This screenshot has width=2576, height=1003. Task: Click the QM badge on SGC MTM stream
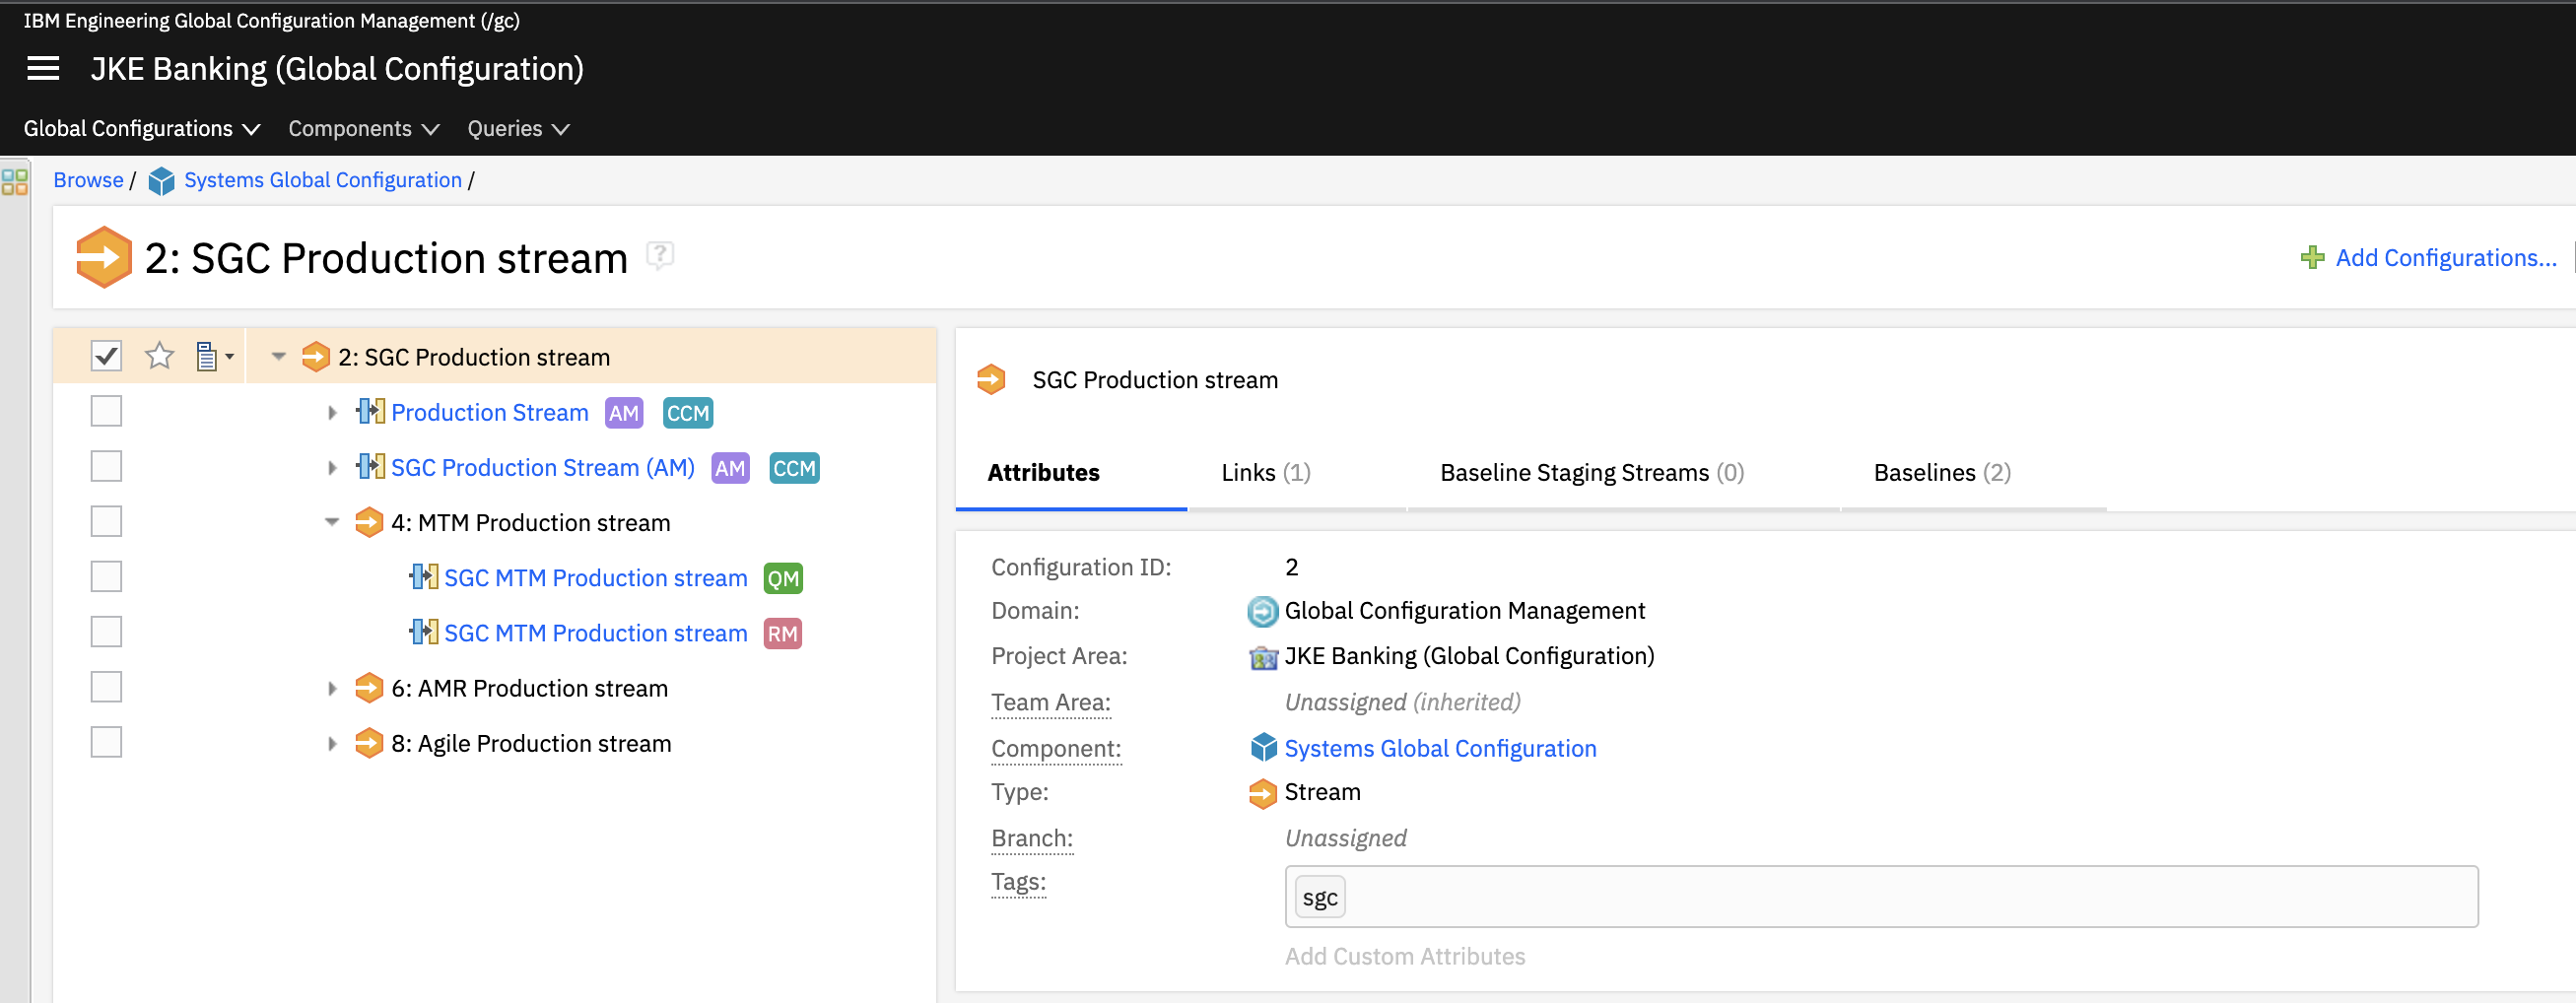click(x=782, y=578)
